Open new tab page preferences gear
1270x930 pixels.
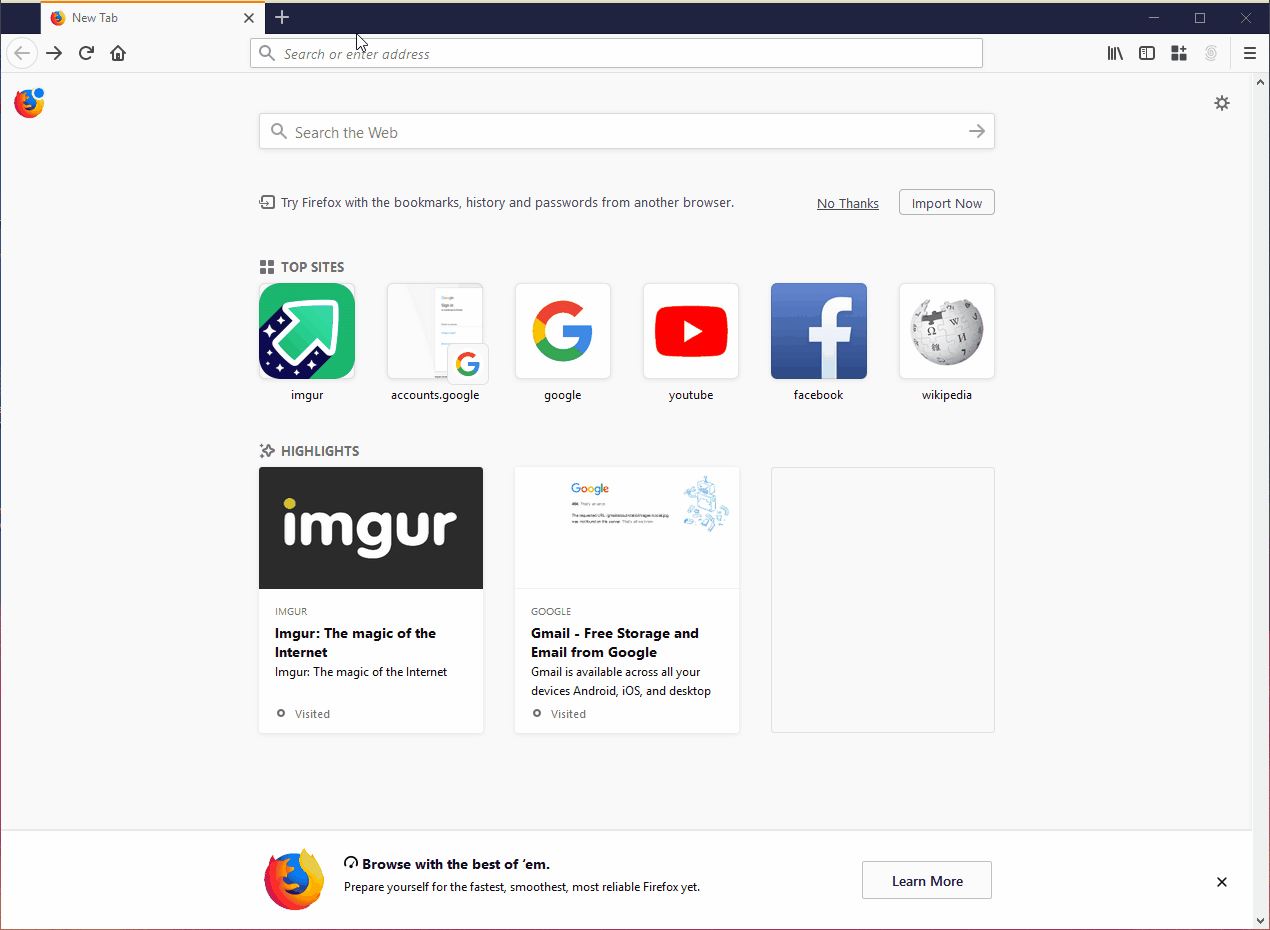click(1222, 103)
